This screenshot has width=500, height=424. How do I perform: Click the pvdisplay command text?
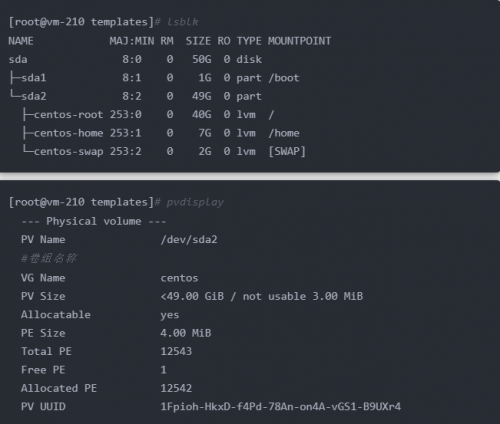click(x=195, y=202)
